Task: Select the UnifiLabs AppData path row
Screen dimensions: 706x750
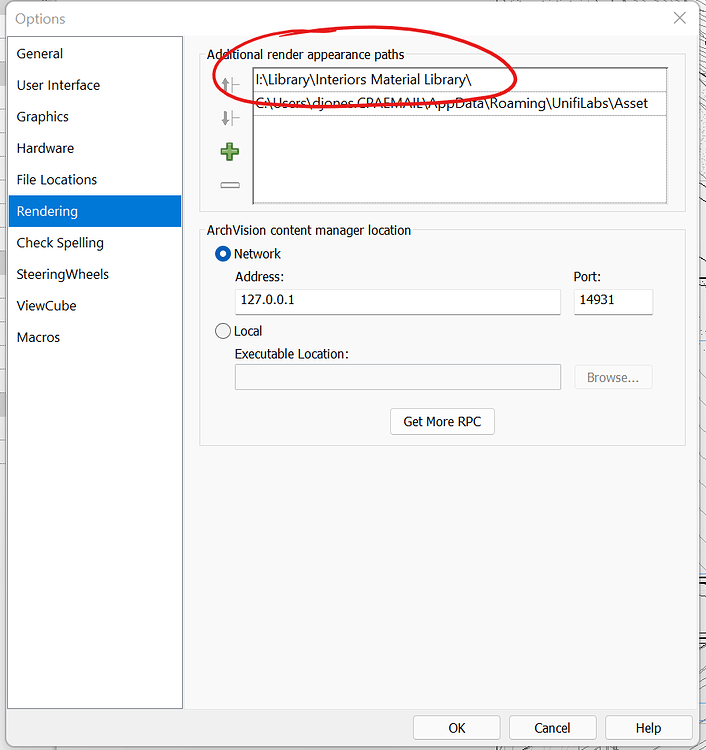Action: (460, 103)
